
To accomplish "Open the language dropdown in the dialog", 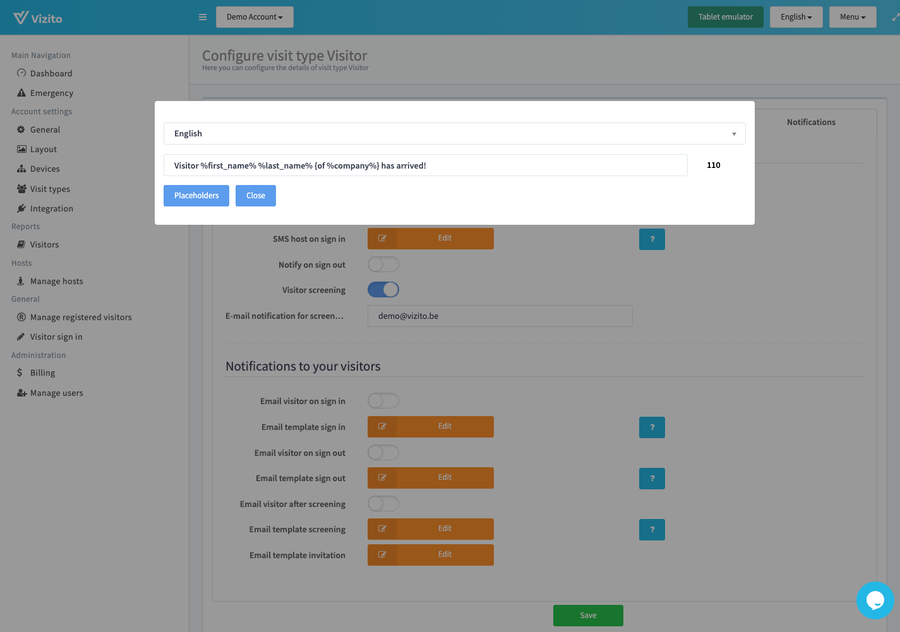I will click(454, 133).
